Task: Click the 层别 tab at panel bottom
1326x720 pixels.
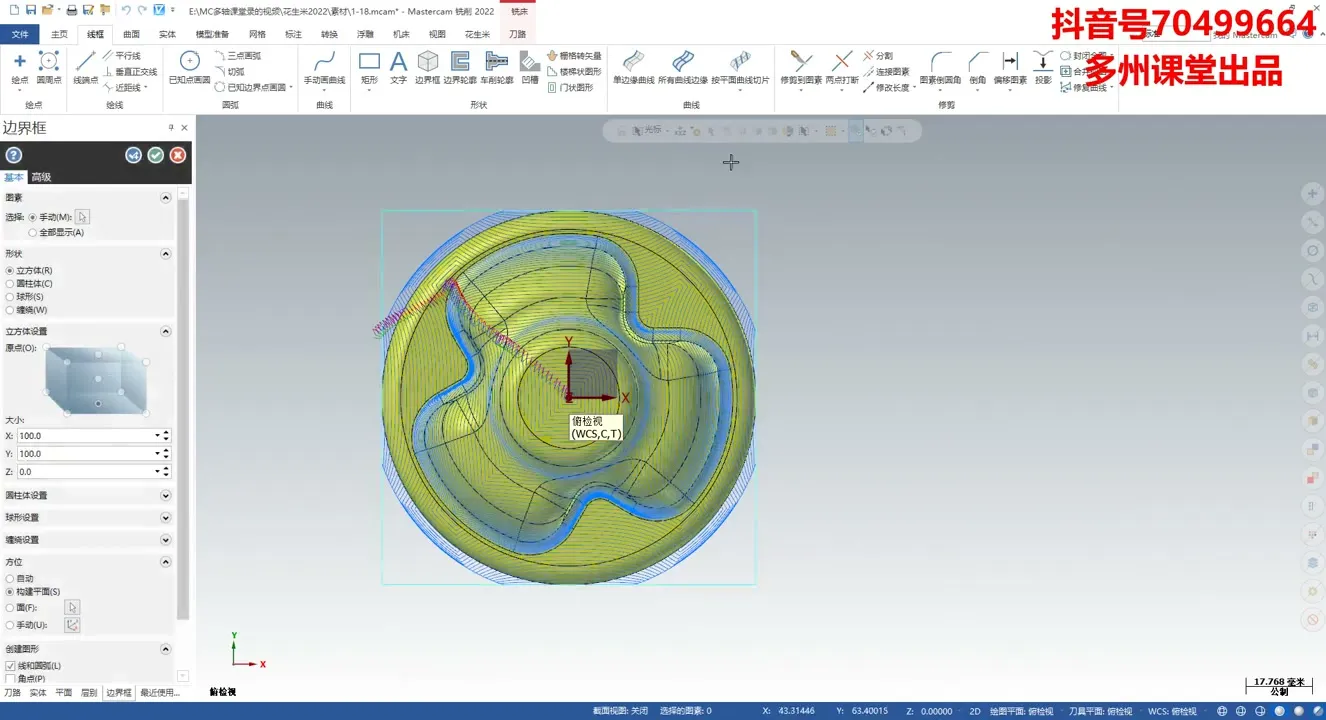Action: click(89, 692)
